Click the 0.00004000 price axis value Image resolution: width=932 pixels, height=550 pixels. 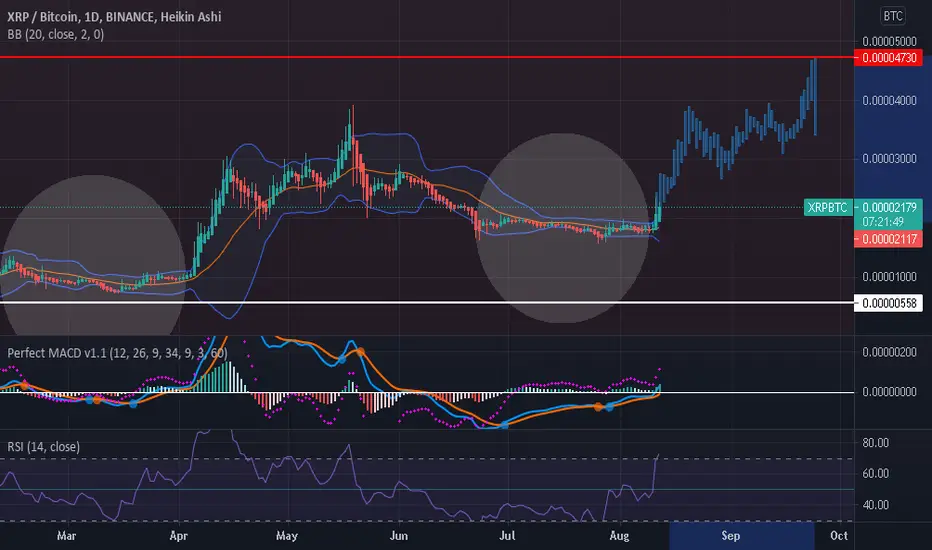889,100
